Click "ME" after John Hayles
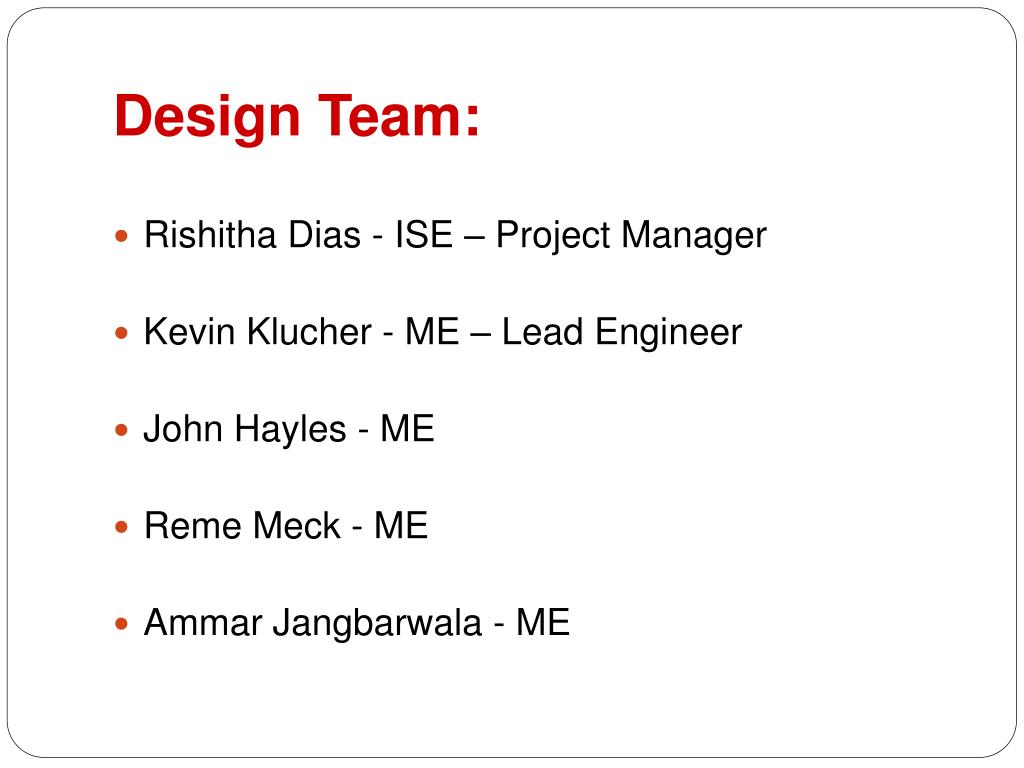 pos(408,428)
